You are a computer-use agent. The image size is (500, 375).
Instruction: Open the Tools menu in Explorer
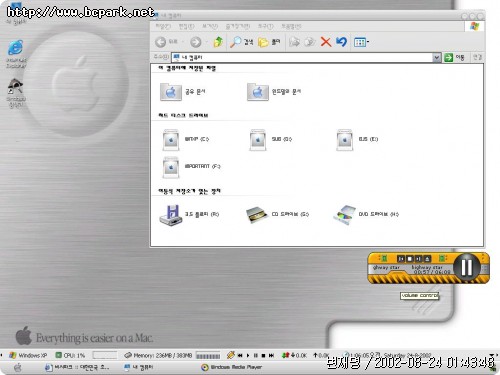click(x=266, y=26)
